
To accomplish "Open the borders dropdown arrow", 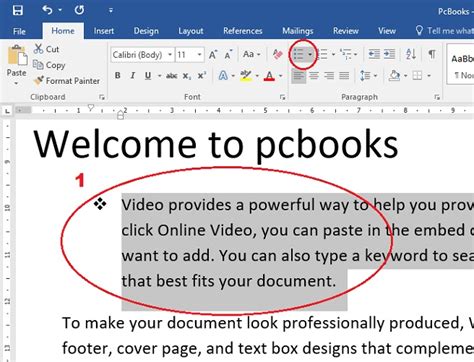I will pyautogui.click(x=429, y=76).
